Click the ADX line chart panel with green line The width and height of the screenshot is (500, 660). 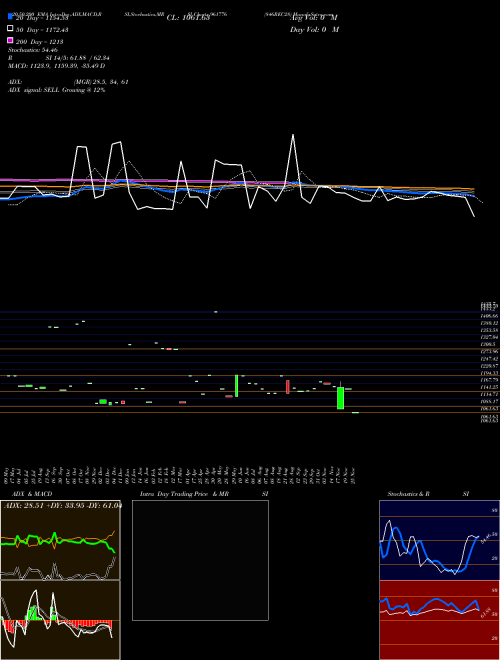coord(60,540)
